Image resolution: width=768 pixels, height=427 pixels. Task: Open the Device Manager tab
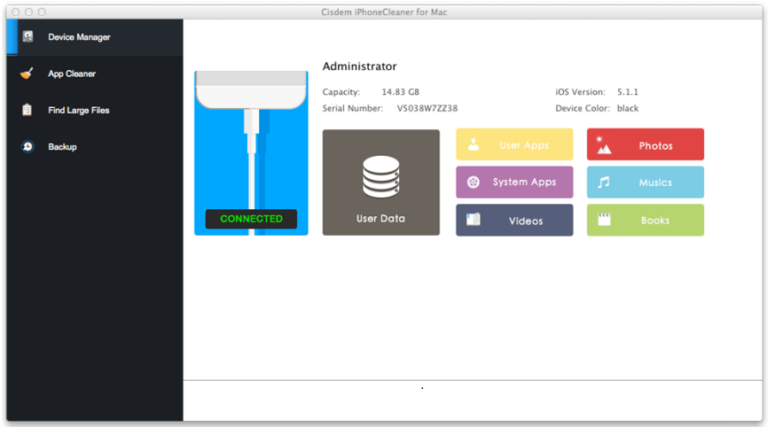click(80, 37)
